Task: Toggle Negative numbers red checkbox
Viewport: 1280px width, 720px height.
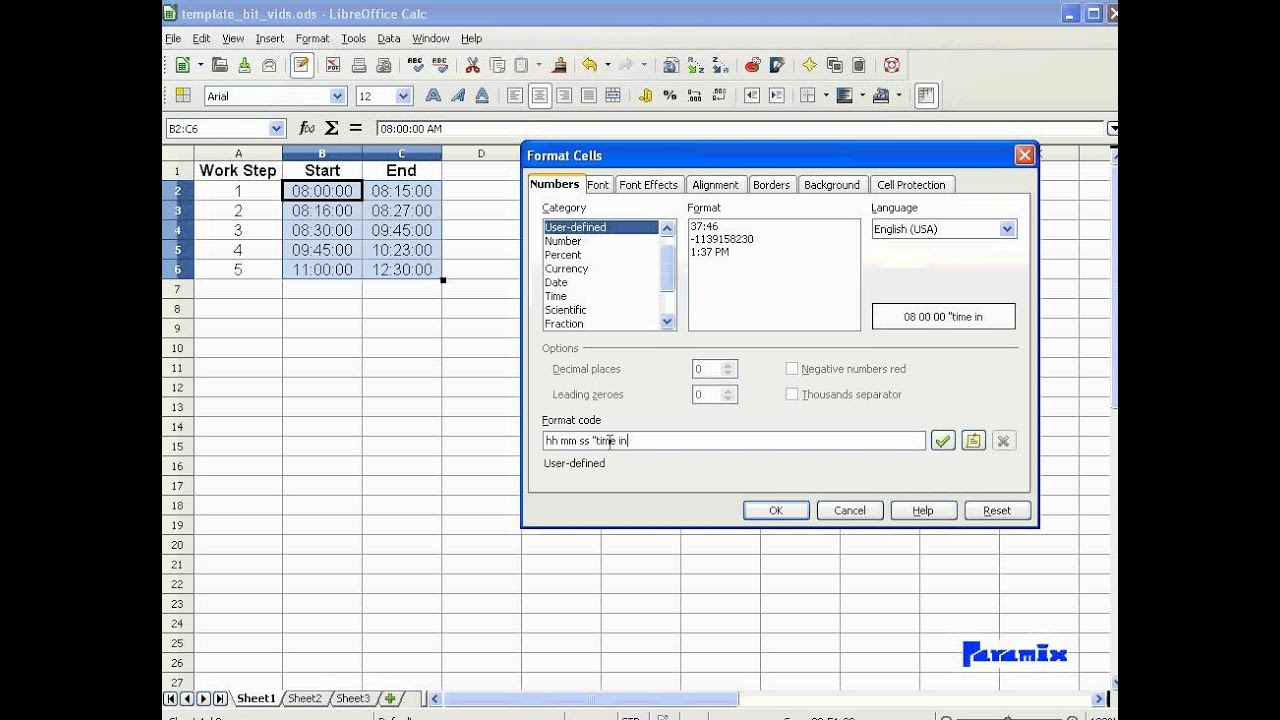Action: tap(792, 369)
